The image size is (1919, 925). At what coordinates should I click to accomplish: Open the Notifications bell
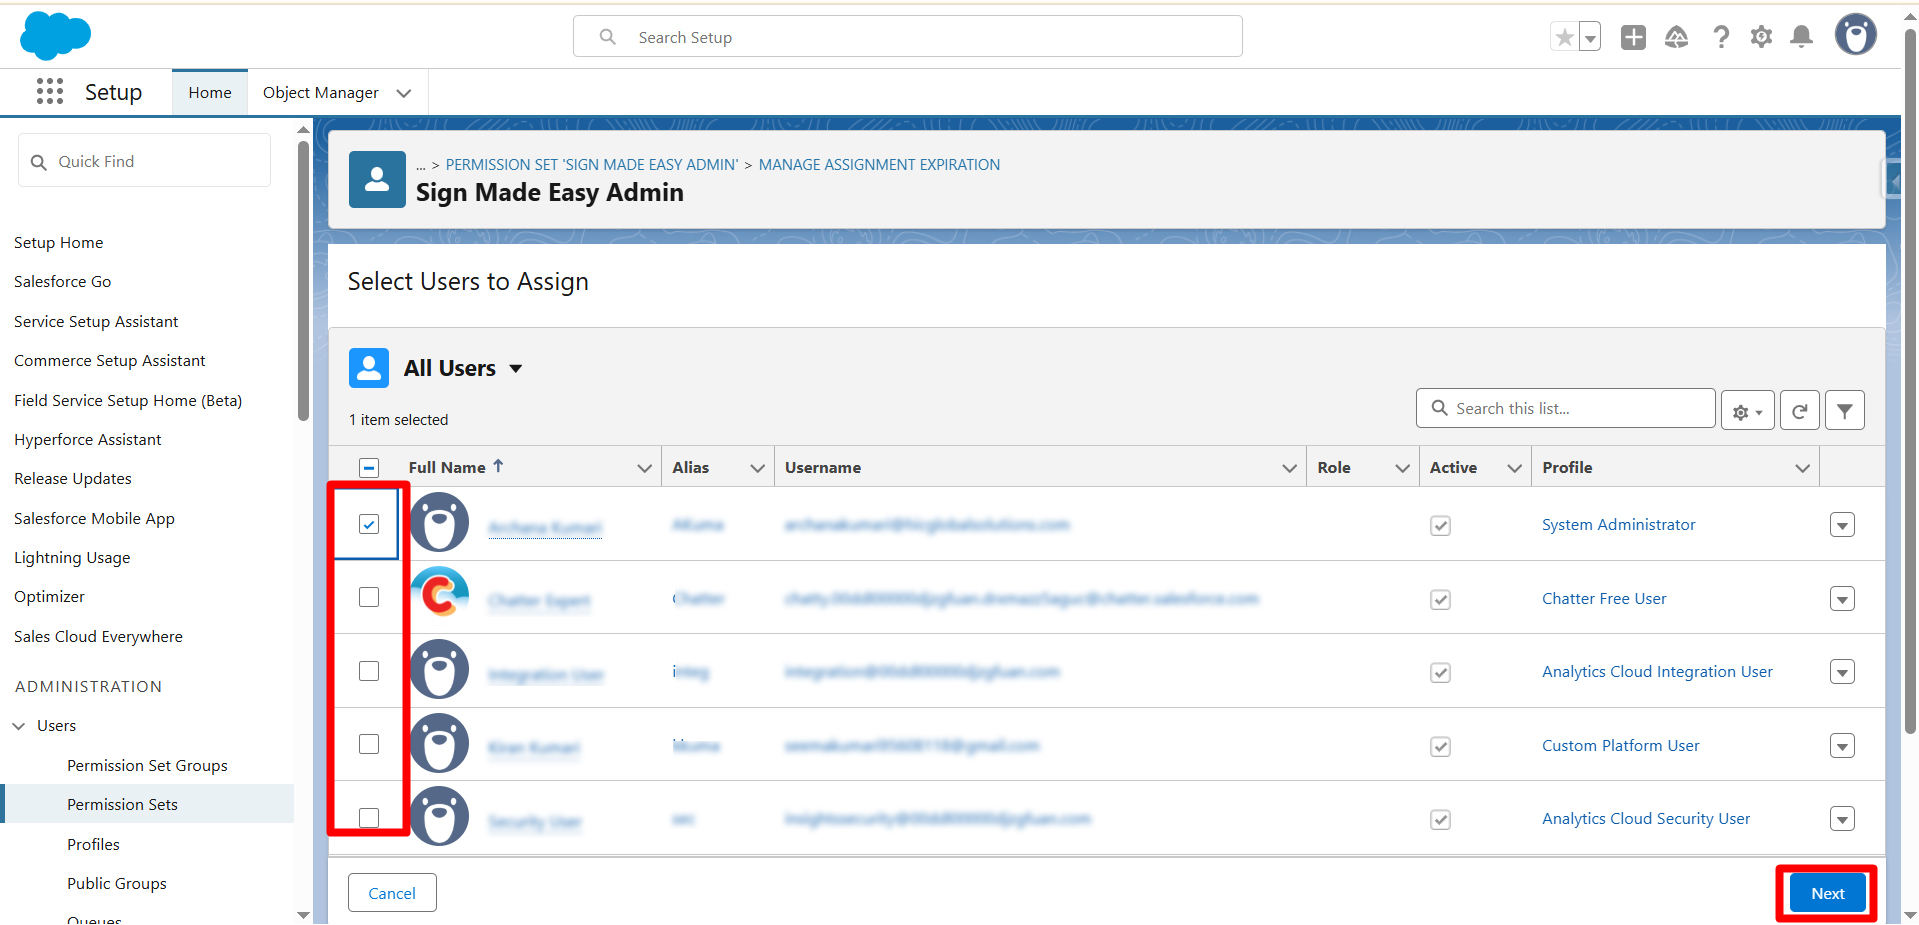(1801, 38)
